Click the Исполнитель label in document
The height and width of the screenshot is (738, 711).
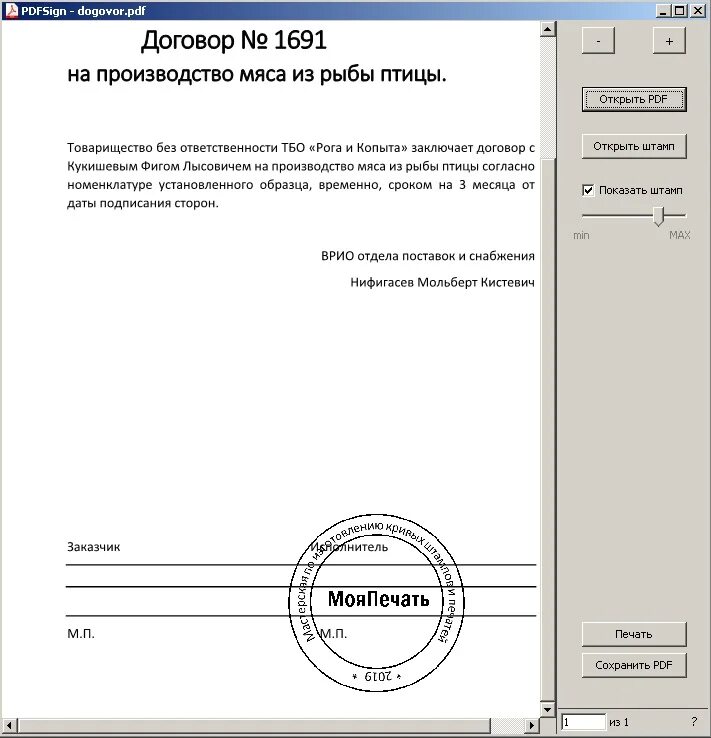click(349, 547)
